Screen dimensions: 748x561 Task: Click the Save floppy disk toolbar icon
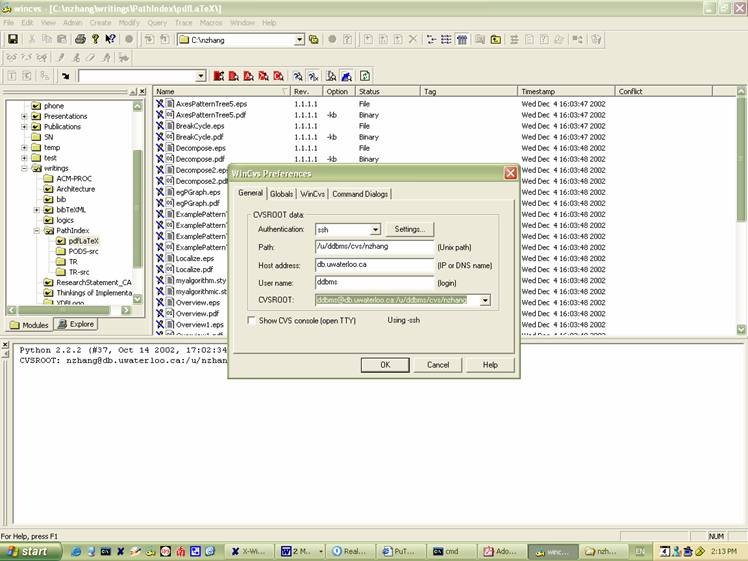coord(13,39)
